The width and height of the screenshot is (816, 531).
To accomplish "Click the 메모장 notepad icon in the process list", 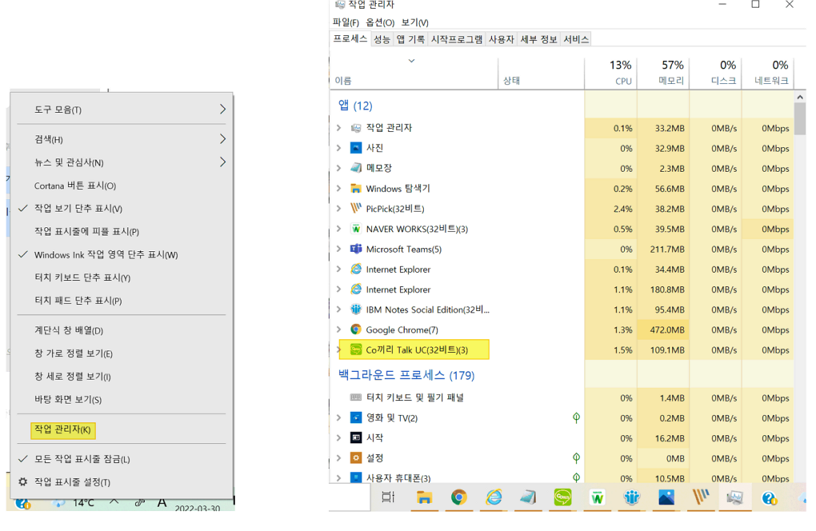I will pyautogui.click(x=356, y=168).
